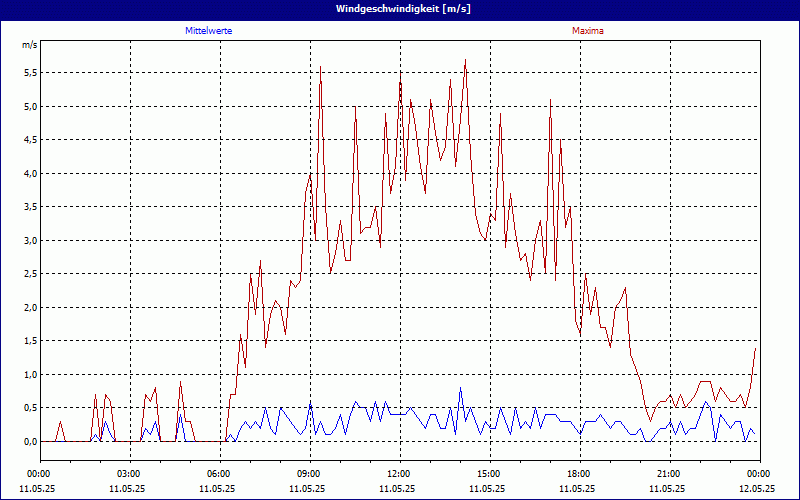Select the 06:00 time axis label
This screenshot has height=500, width=800.
[x=218, y=473]
